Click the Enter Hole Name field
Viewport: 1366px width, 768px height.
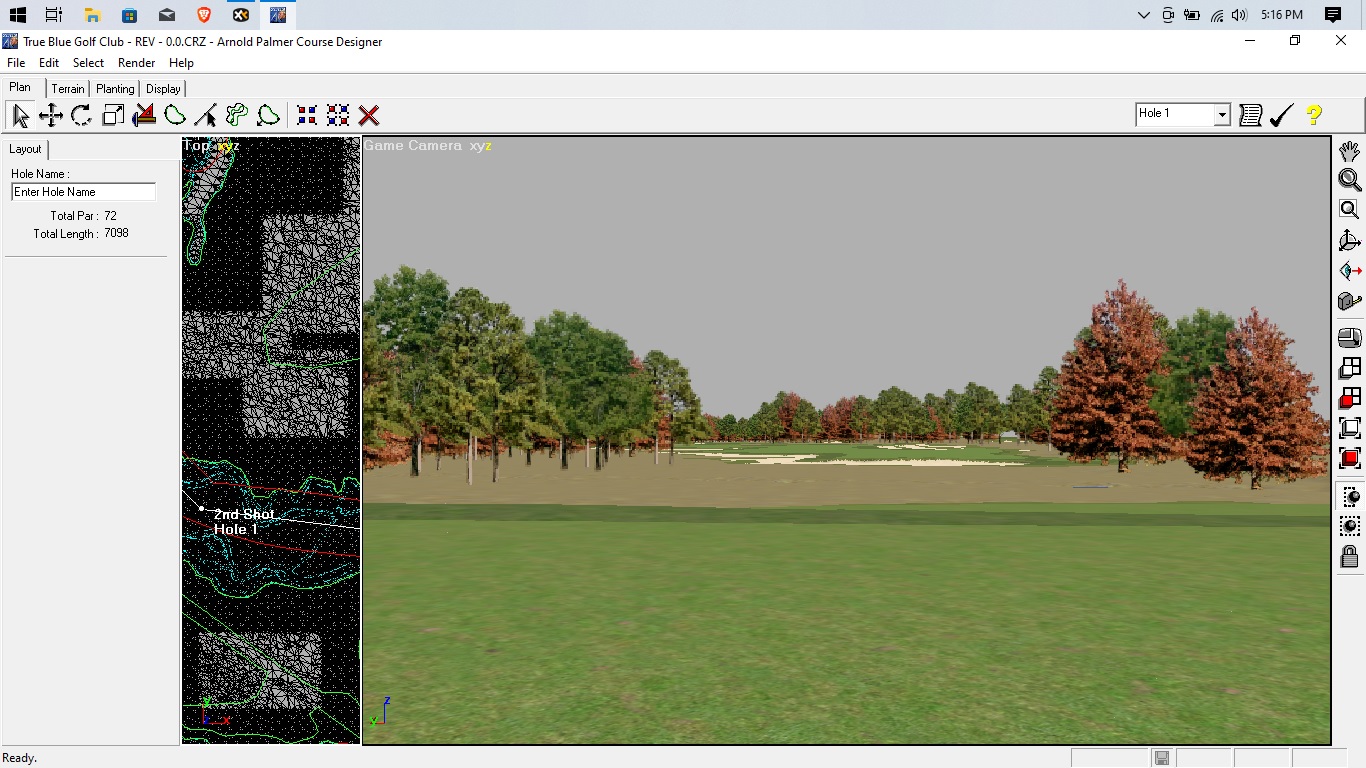(83, 192)
